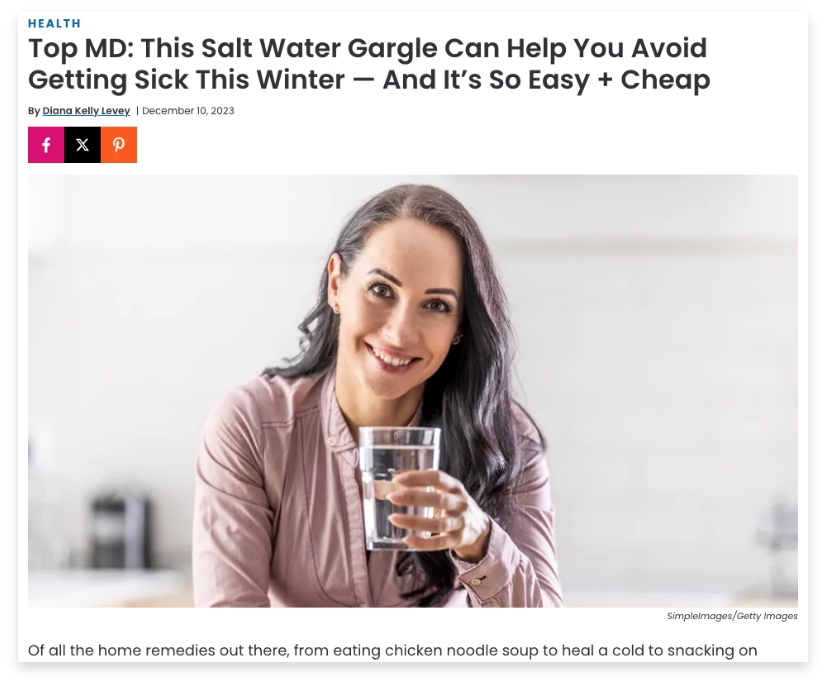Viewport: 826px width, 686px height.
Task: Click the word "Cheap" in the headline
Action: point(665,80)
